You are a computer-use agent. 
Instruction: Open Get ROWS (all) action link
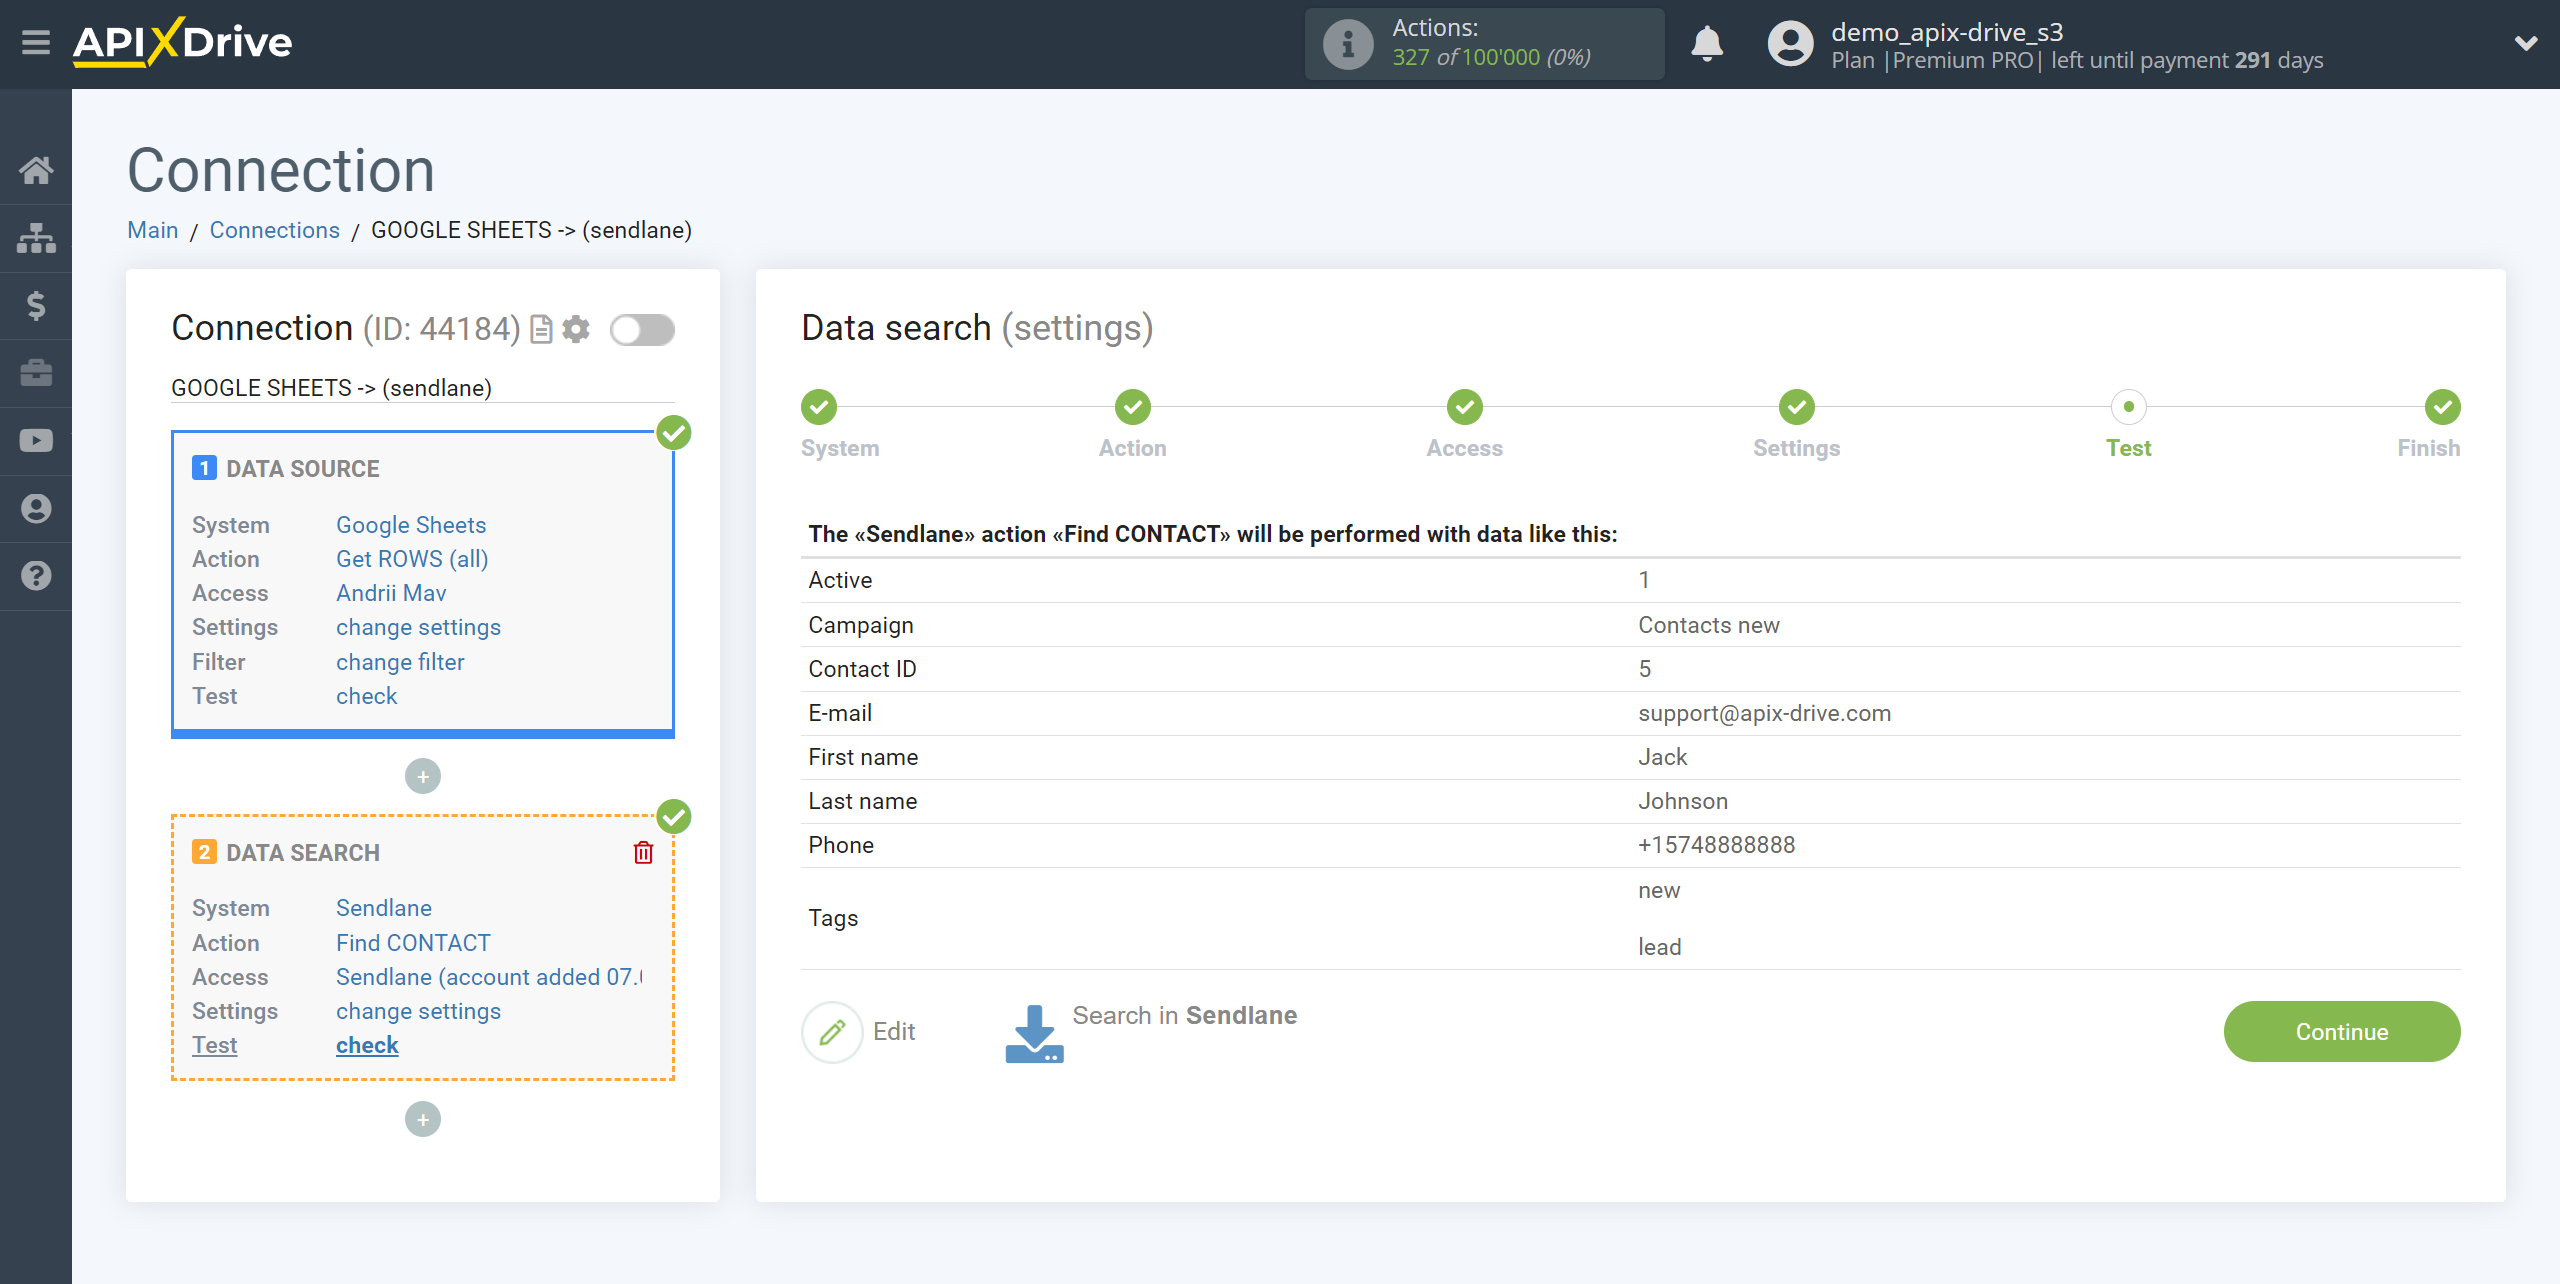[412, 559]
